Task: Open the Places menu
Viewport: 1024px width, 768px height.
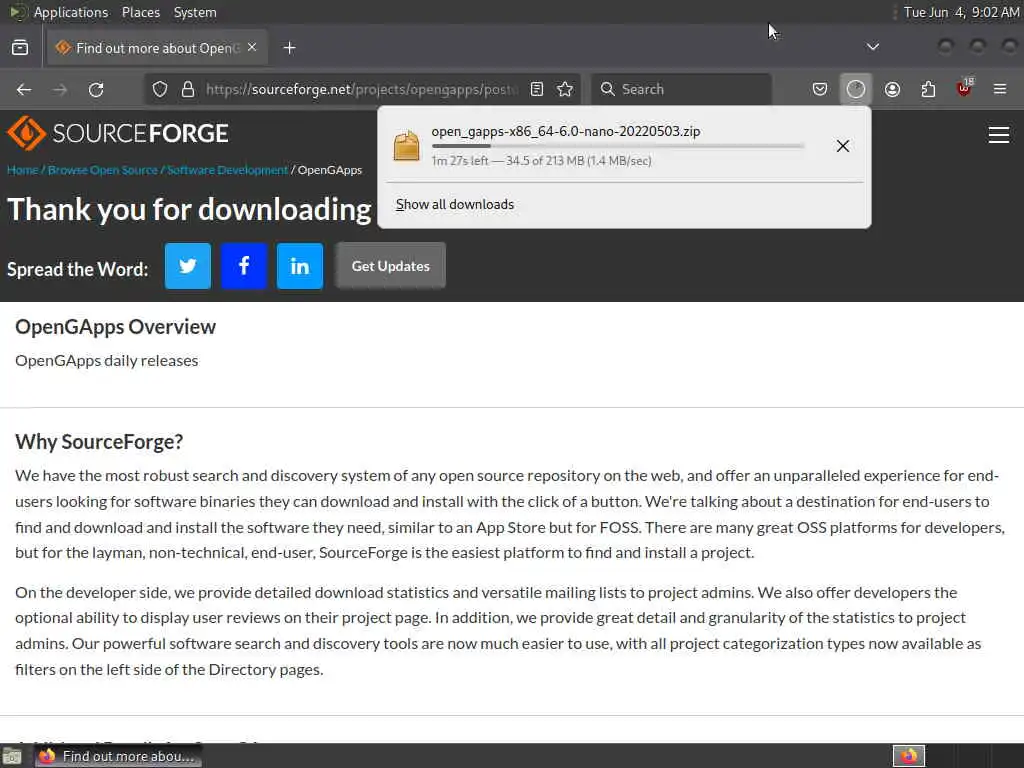Action: coord(140,12)
